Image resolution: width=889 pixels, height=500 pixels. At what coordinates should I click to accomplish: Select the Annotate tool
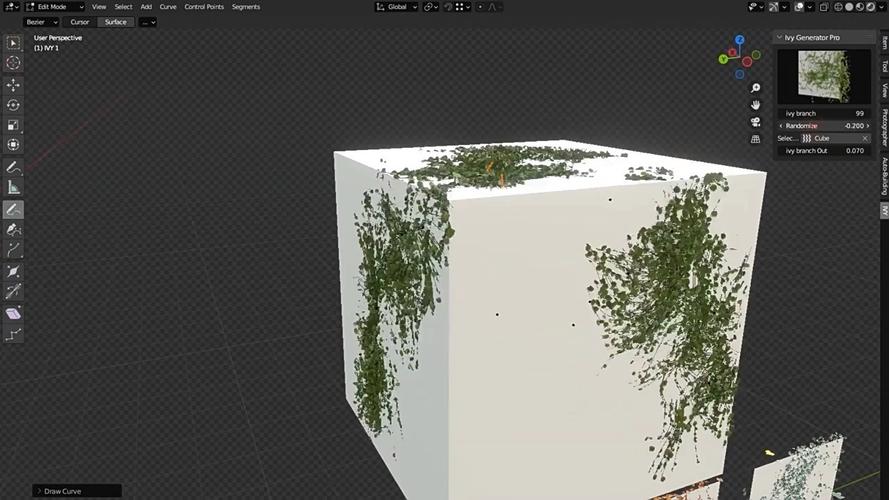[x=13, y=167]
